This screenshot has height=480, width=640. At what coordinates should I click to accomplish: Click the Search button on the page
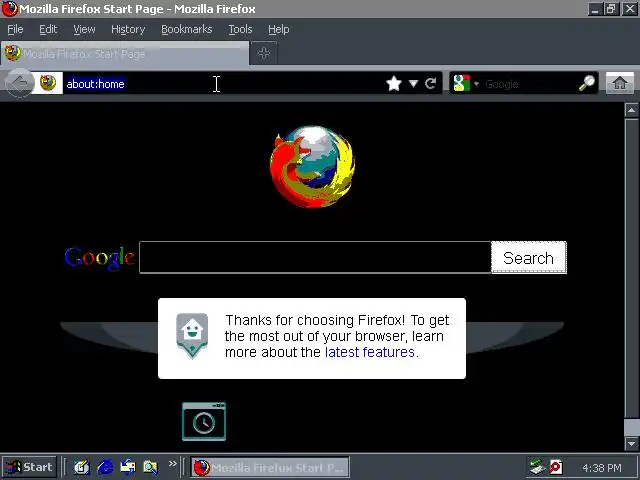click(x=529, y=258)
